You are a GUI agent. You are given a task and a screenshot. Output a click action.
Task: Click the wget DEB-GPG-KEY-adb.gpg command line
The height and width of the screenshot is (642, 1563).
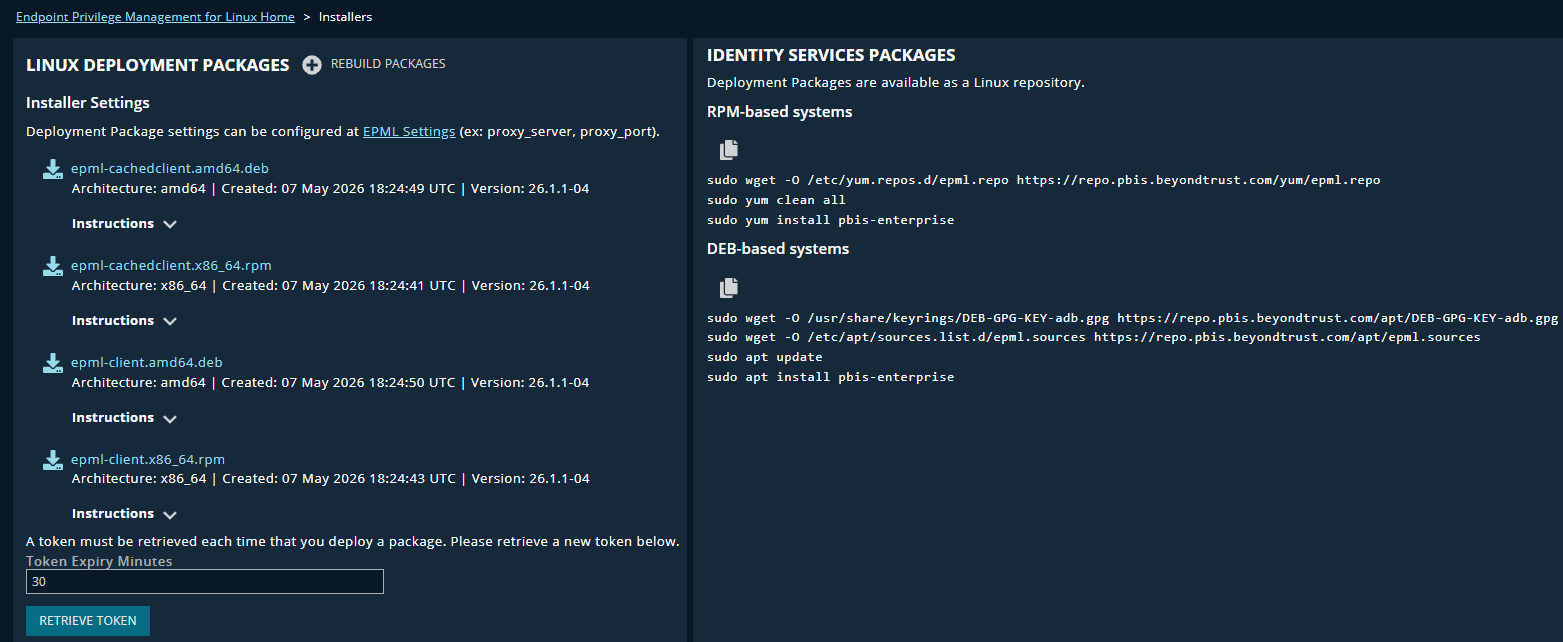(1132, 318)
